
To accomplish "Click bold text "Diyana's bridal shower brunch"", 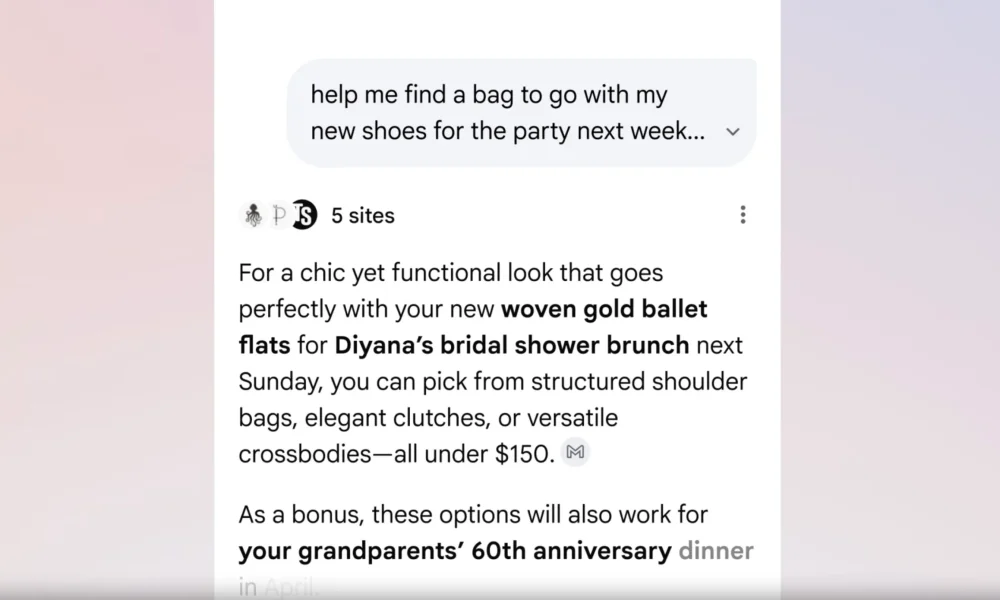I will pos(511,345).
